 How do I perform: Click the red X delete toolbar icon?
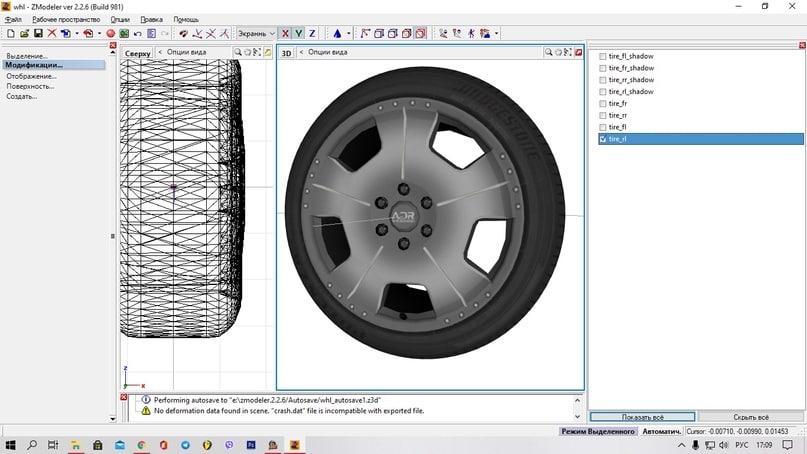(52, 33)
